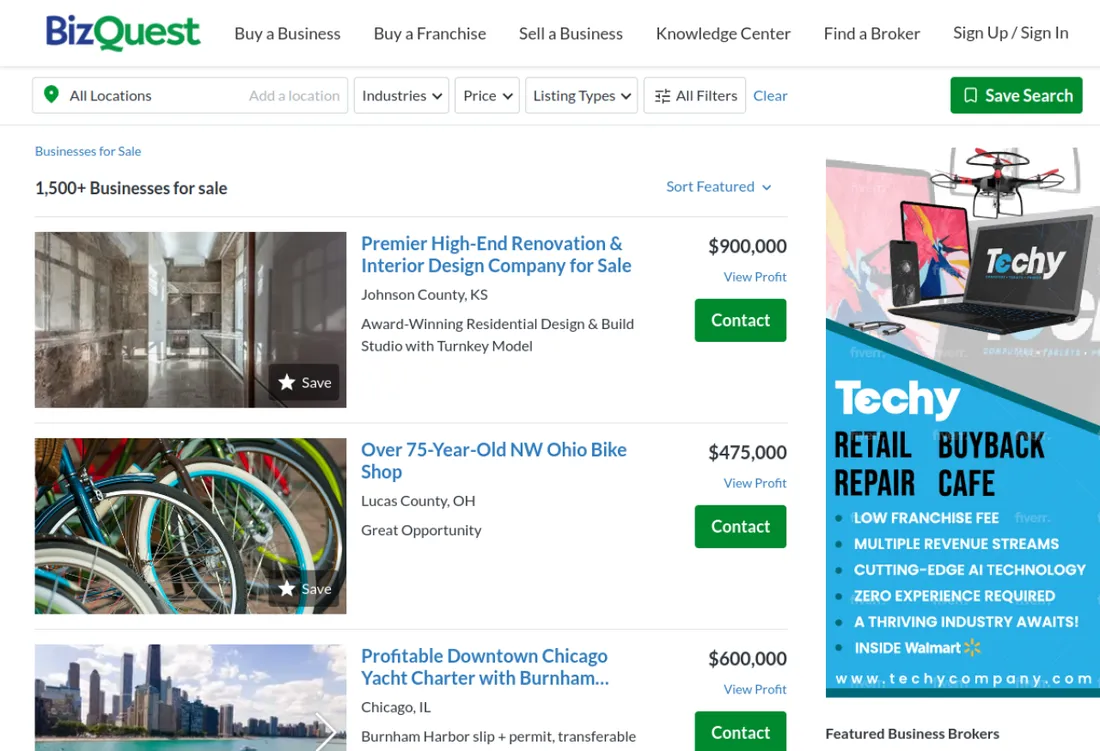Contact seller of $900,000 renovation company
The height and width of the screenshot is (751, 1100).
(x=741, y=320)
